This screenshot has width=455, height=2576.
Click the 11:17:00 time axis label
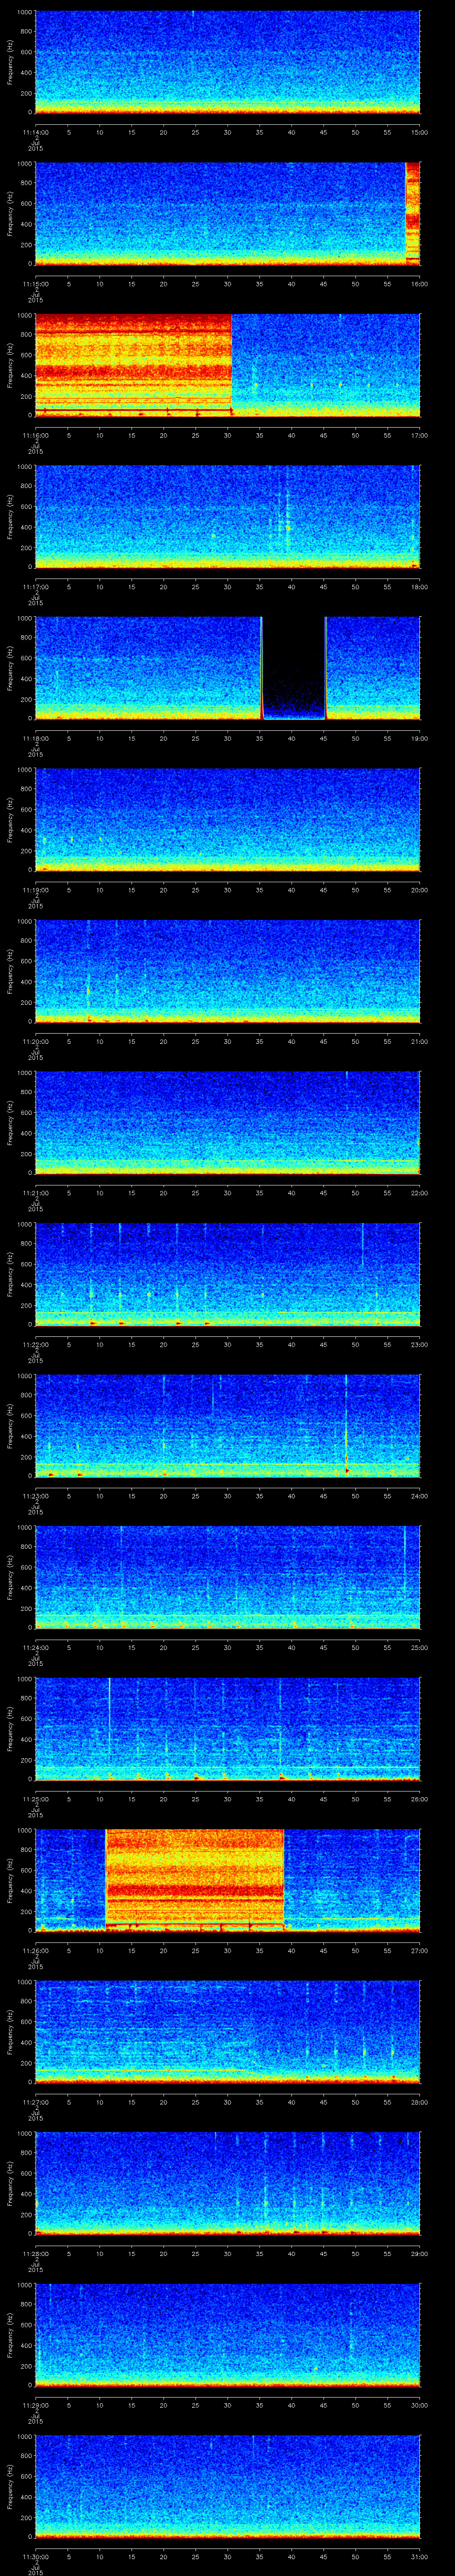click(35, 587)
